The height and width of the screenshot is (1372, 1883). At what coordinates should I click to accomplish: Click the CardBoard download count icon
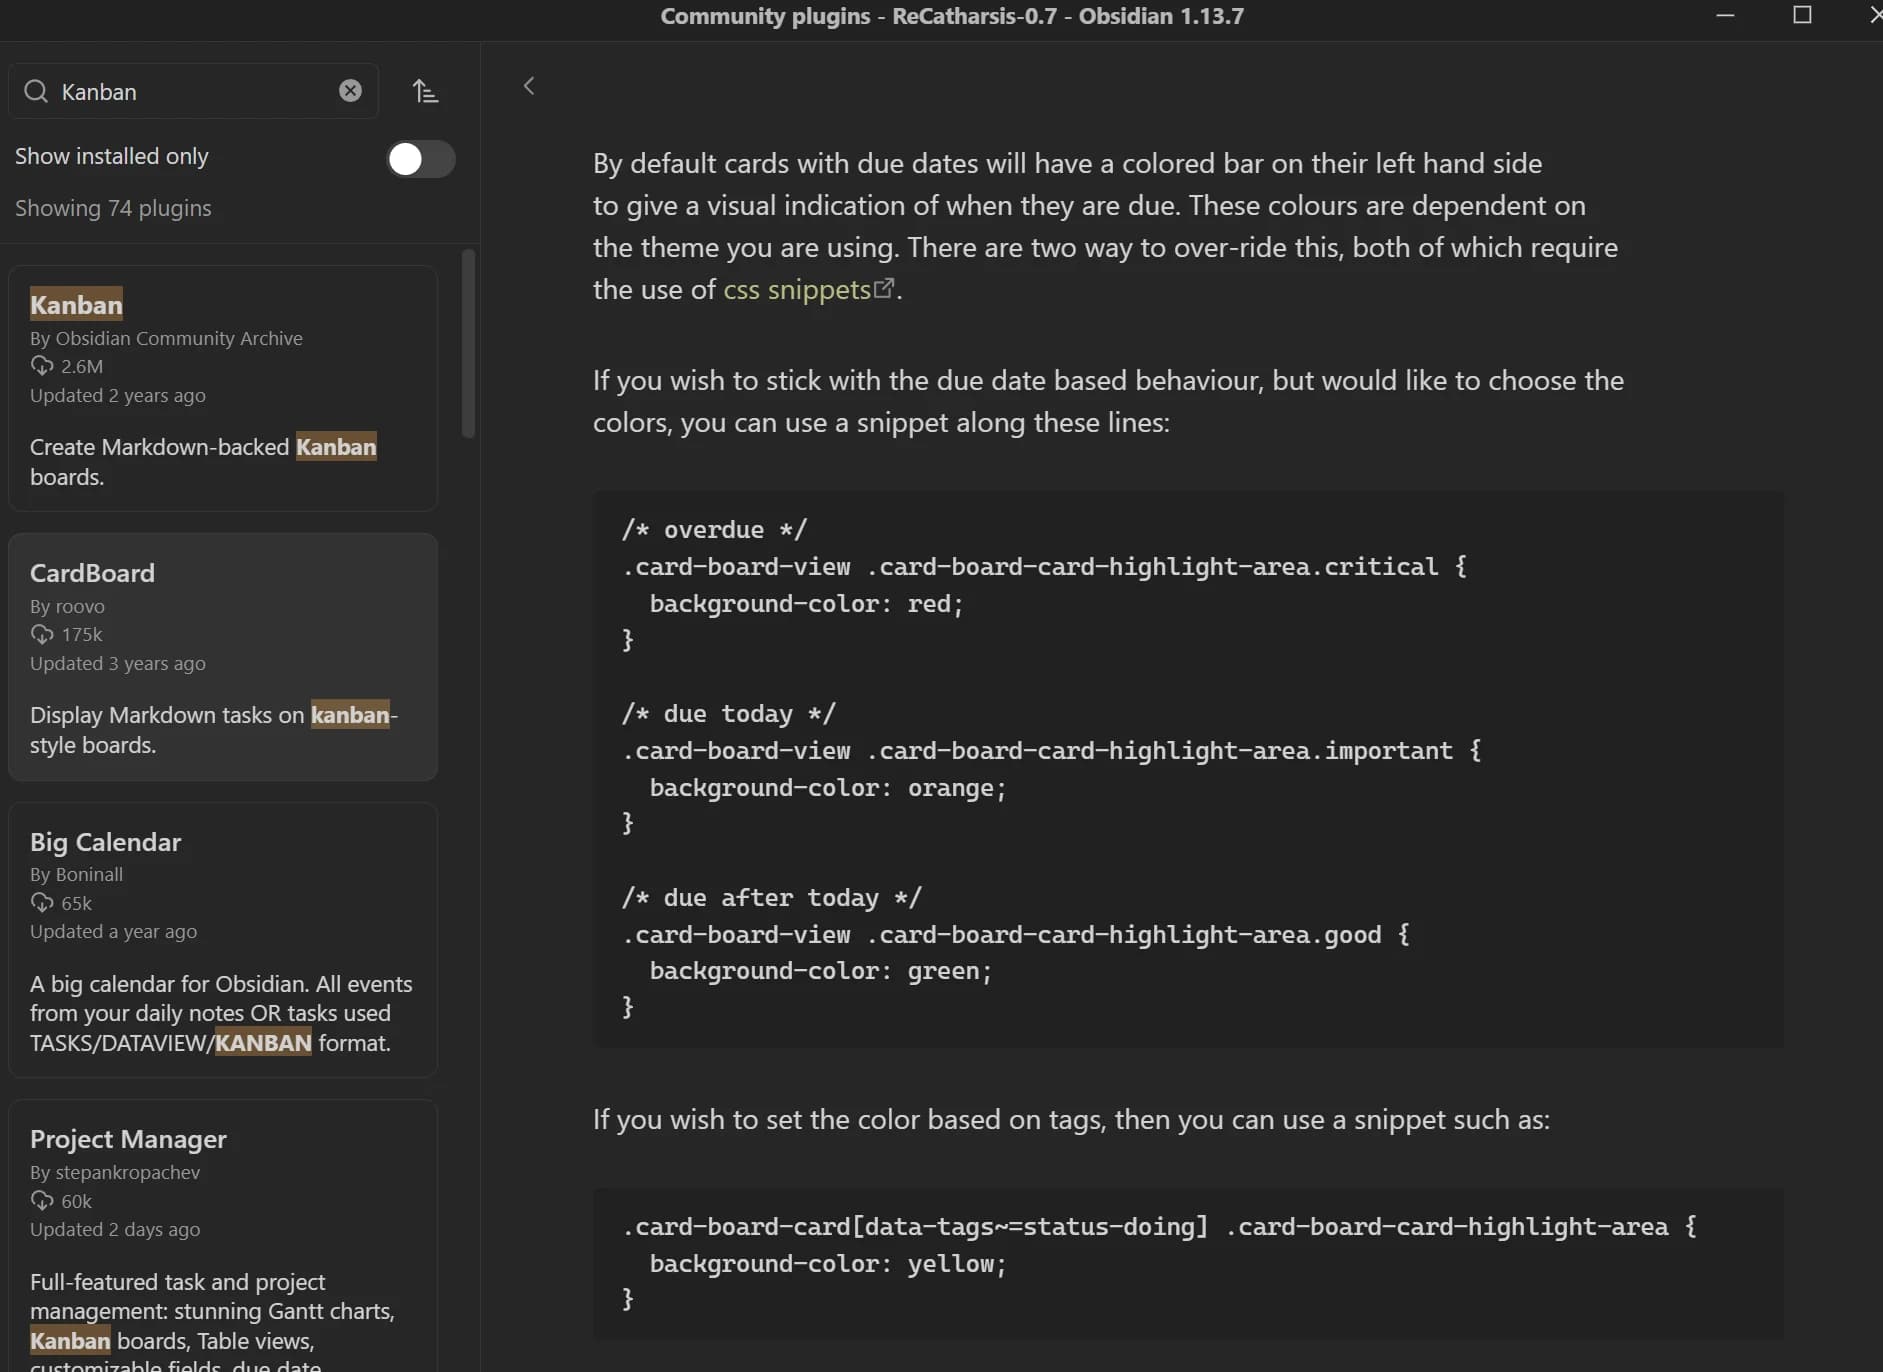coord(42,634)
